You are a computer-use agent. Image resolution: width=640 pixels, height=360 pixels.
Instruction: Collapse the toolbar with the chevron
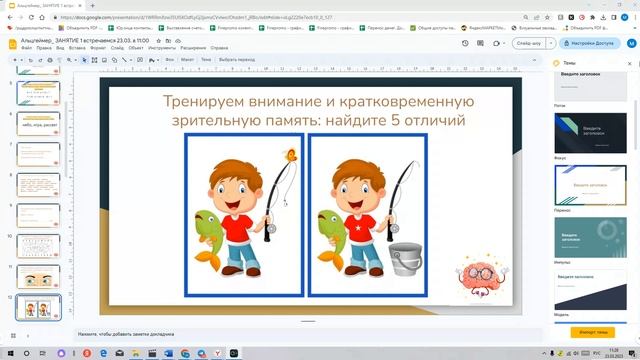[534, 60]
